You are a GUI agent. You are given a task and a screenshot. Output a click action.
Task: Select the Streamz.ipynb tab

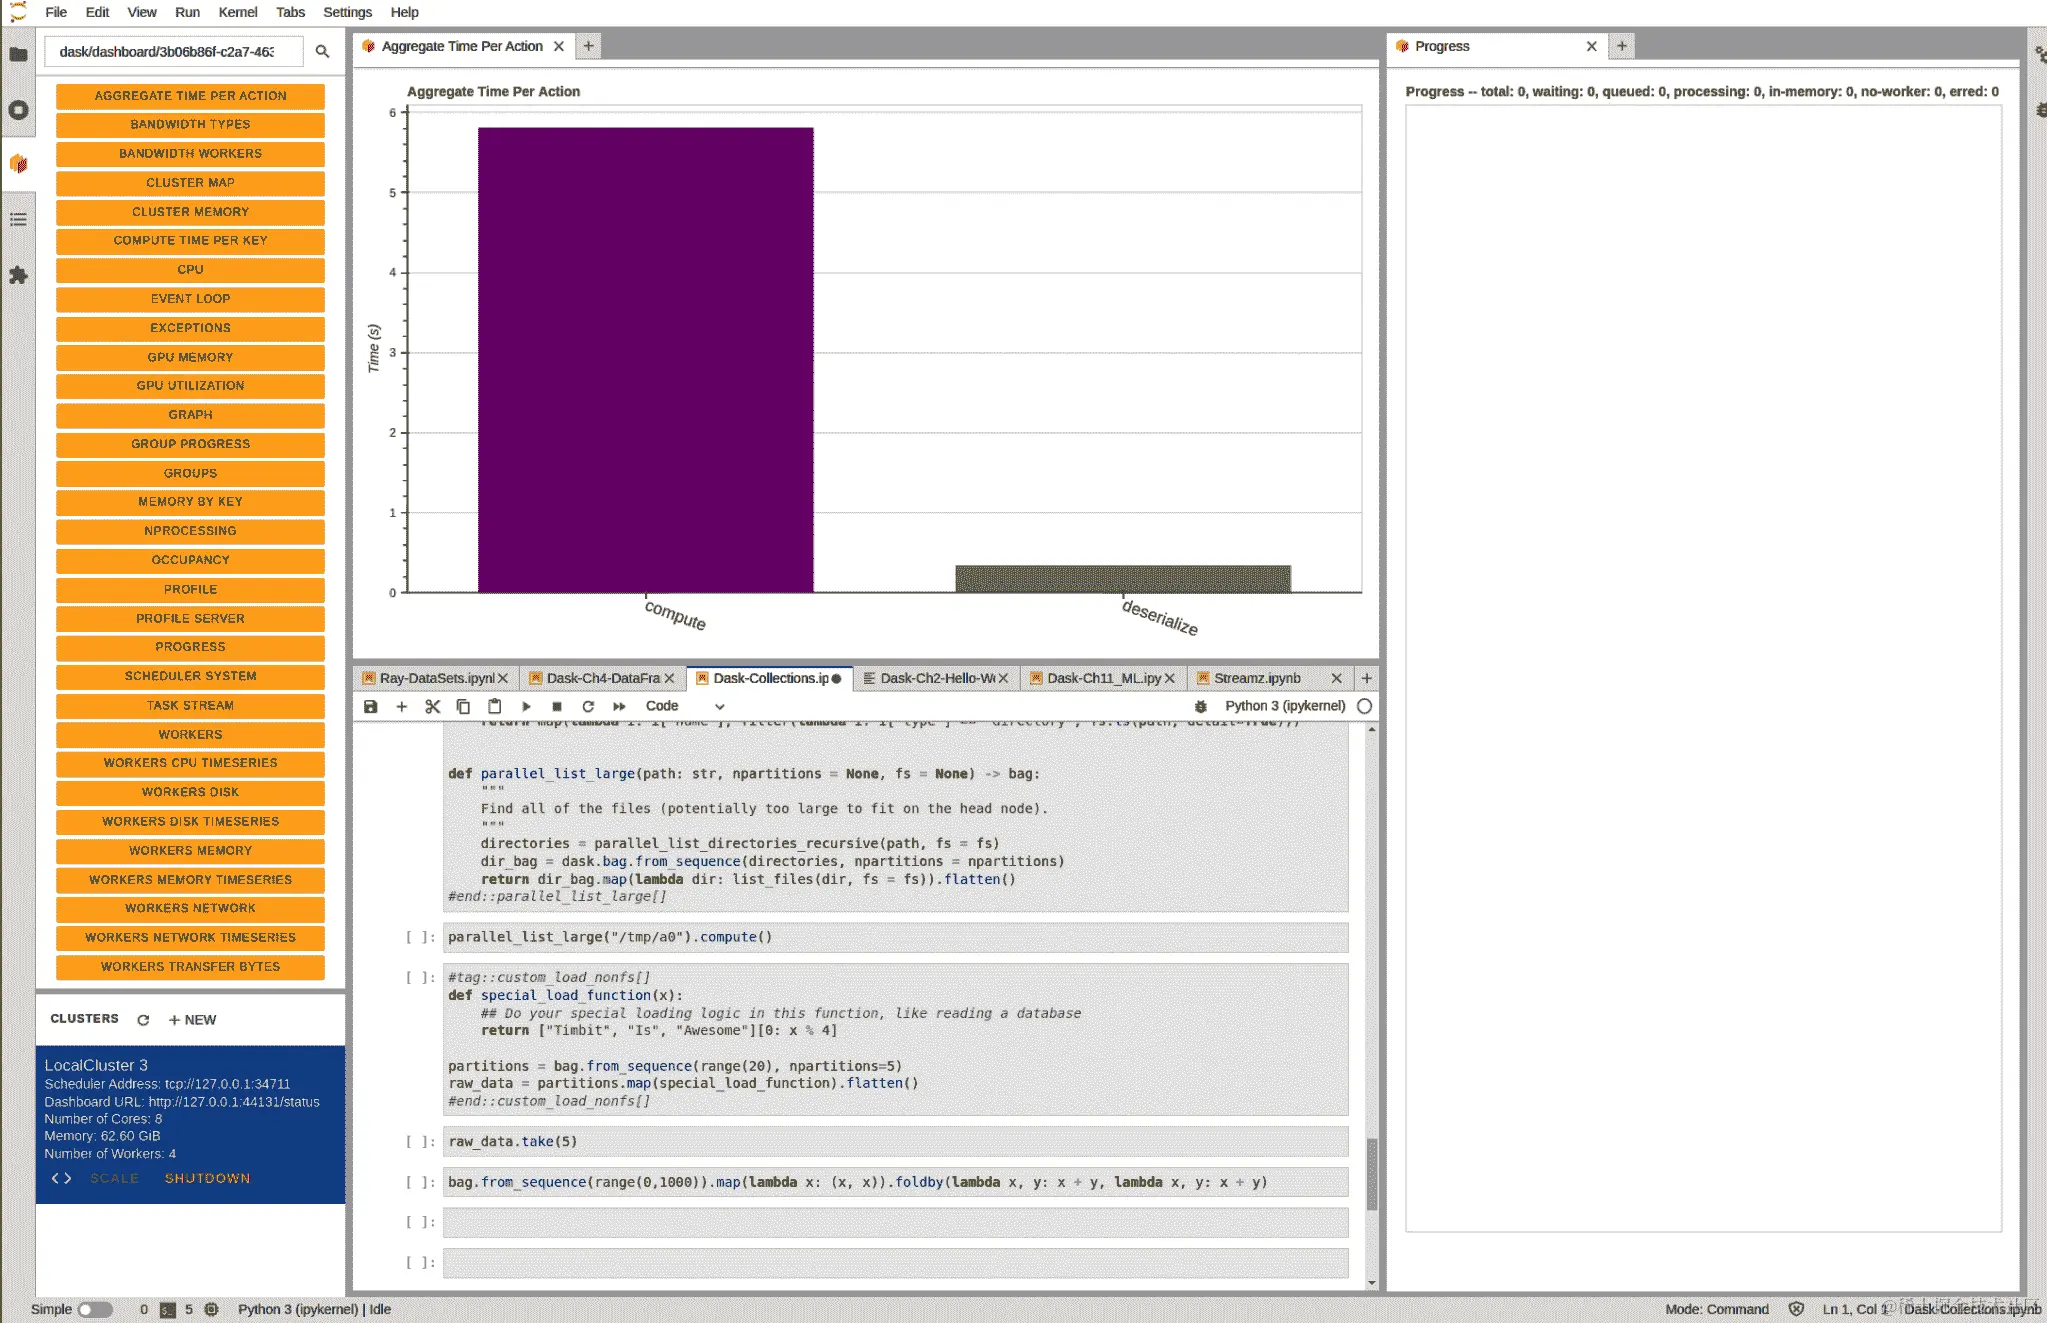tap(1257, 678)
